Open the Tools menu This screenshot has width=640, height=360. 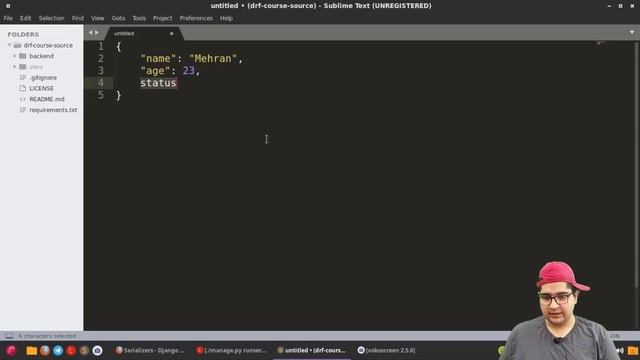pyautogui.click(x=139, y=18)
